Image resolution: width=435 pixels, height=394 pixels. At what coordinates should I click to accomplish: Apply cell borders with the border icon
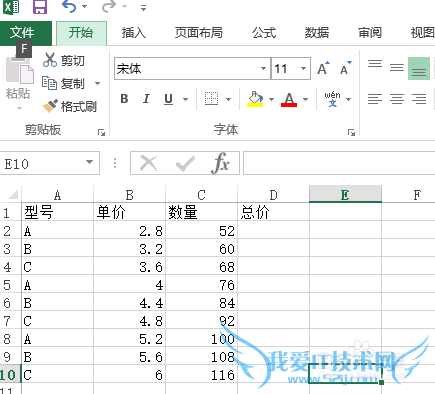point(211,99)
